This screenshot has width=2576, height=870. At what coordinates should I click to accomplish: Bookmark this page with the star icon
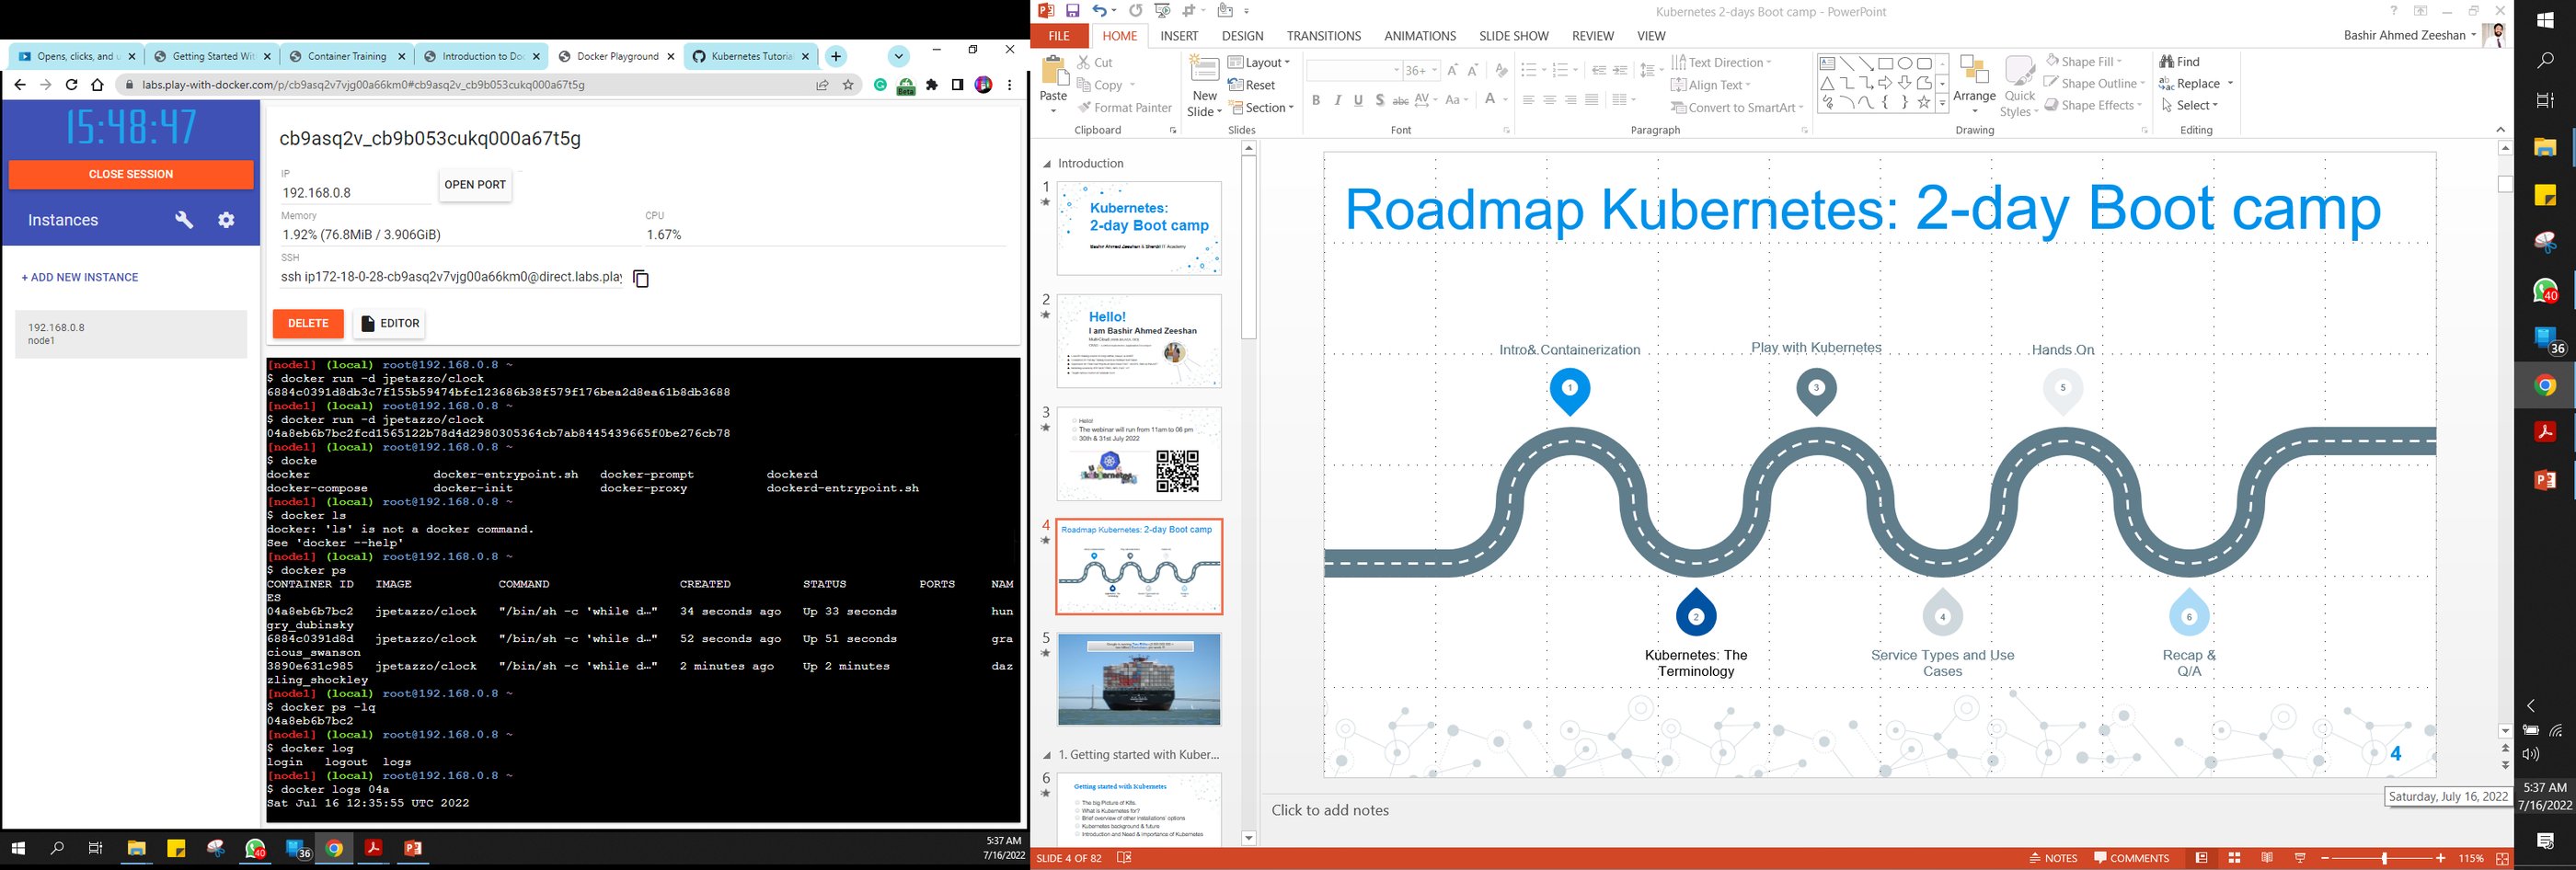[848, 85]
